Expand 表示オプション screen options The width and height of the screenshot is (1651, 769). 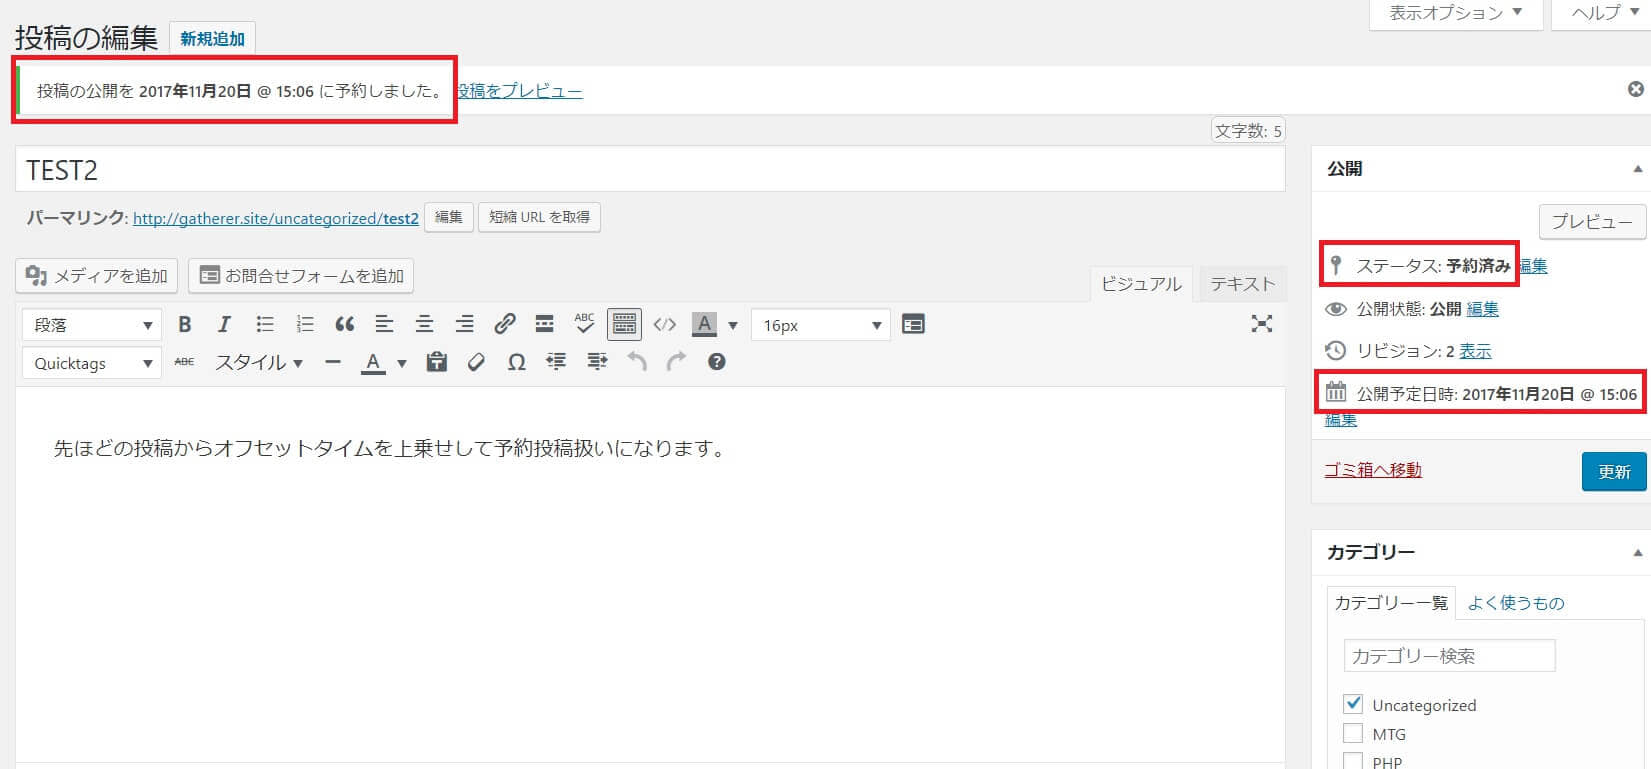click(1455, 13)
